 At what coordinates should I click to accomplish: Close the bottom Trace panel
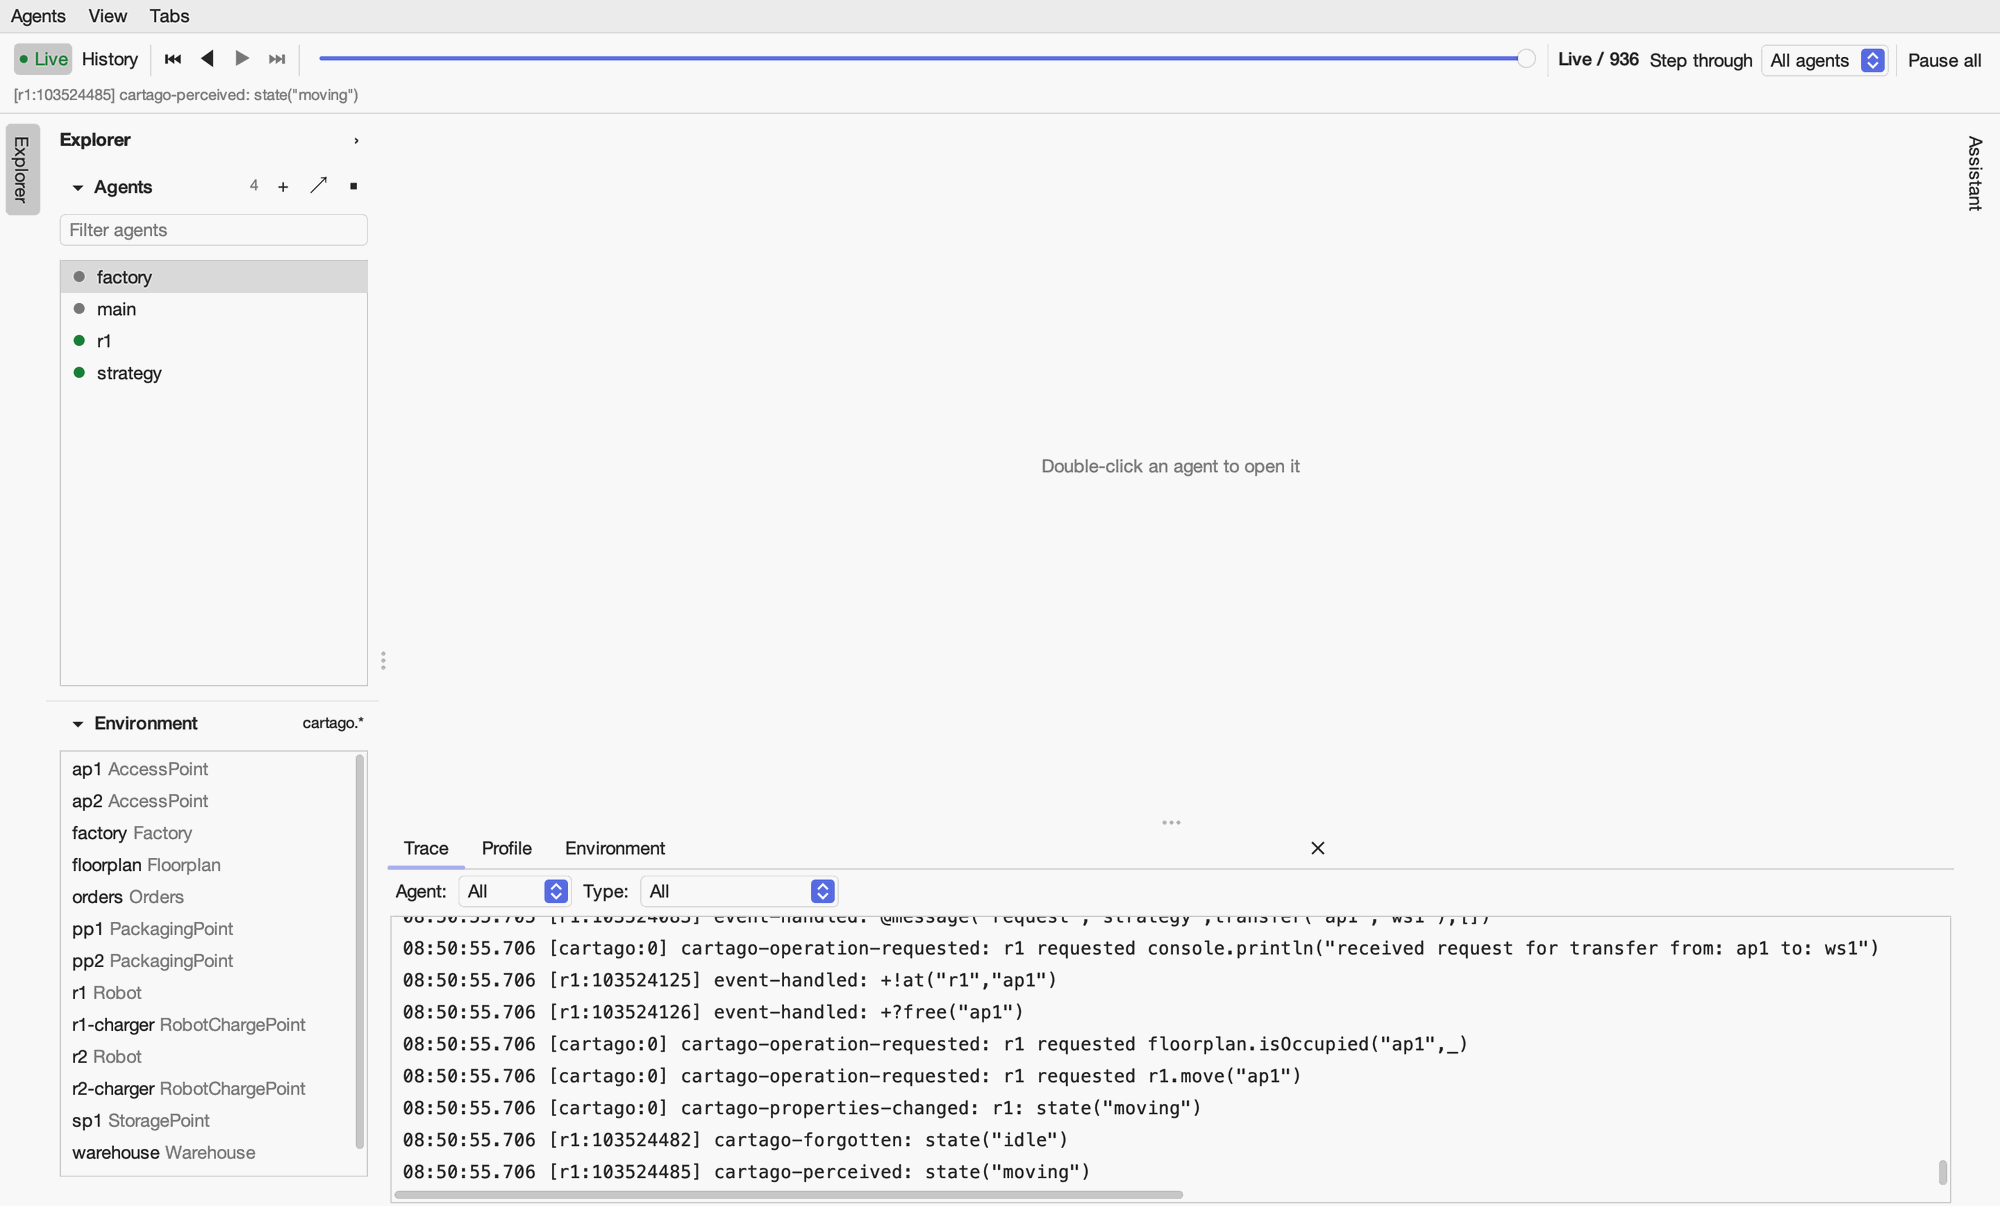1317,848
